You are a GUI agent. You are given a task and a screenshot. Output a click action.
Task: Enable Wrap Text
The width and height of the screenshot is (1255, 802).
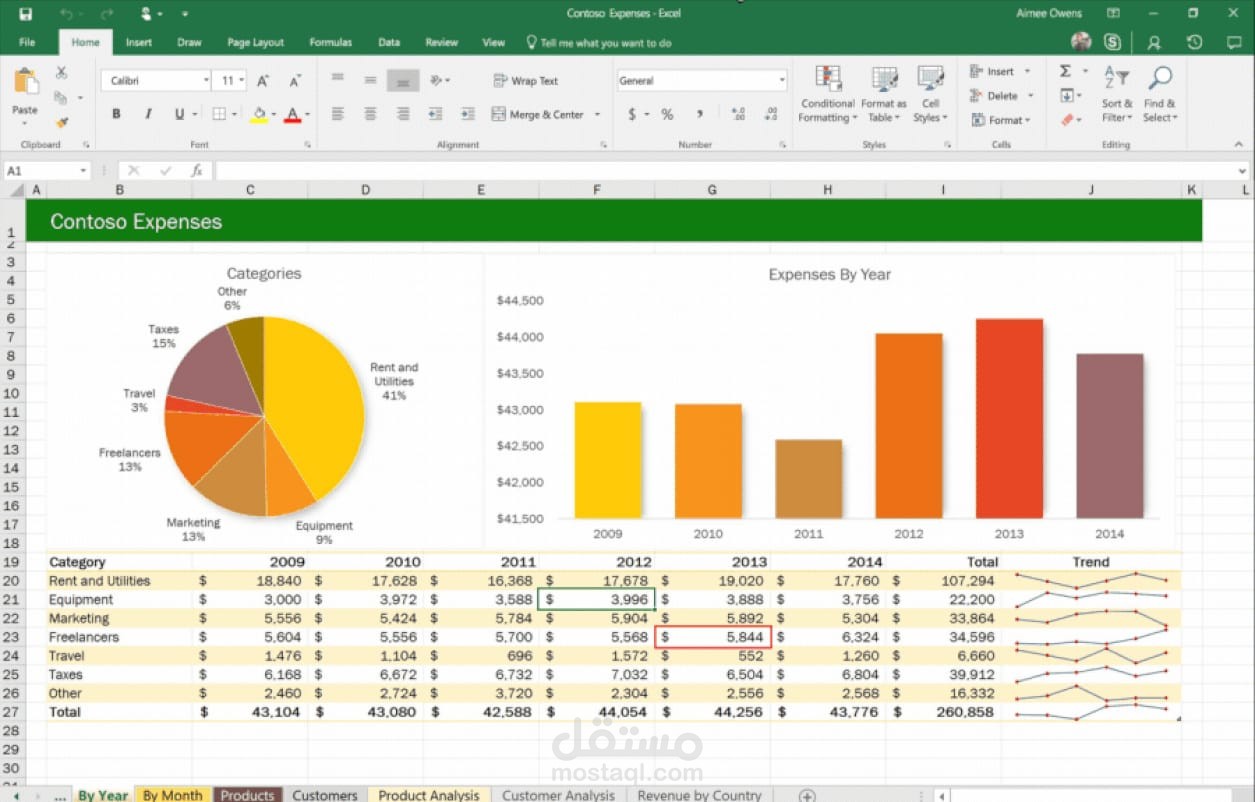527,80
